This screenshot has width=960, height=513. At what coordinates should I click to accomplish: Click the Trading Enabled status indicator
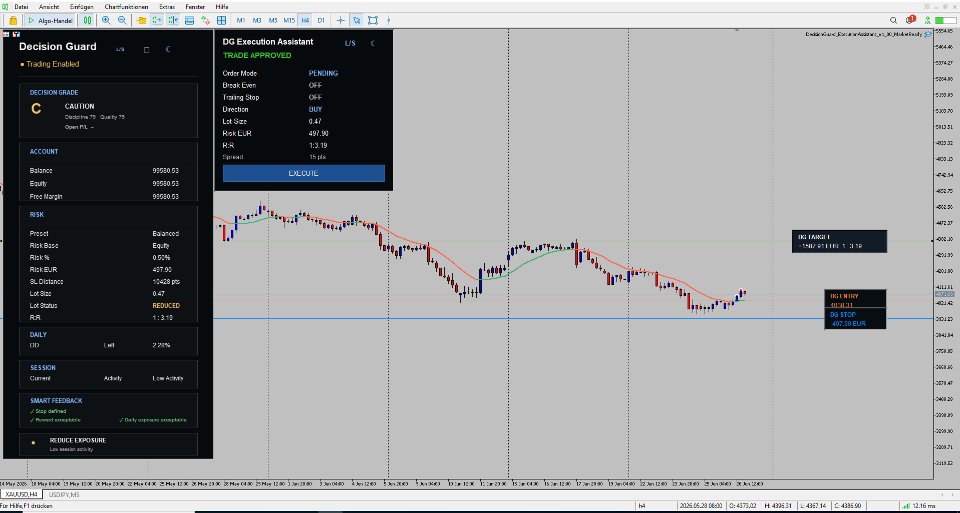[x=50, y=64]
